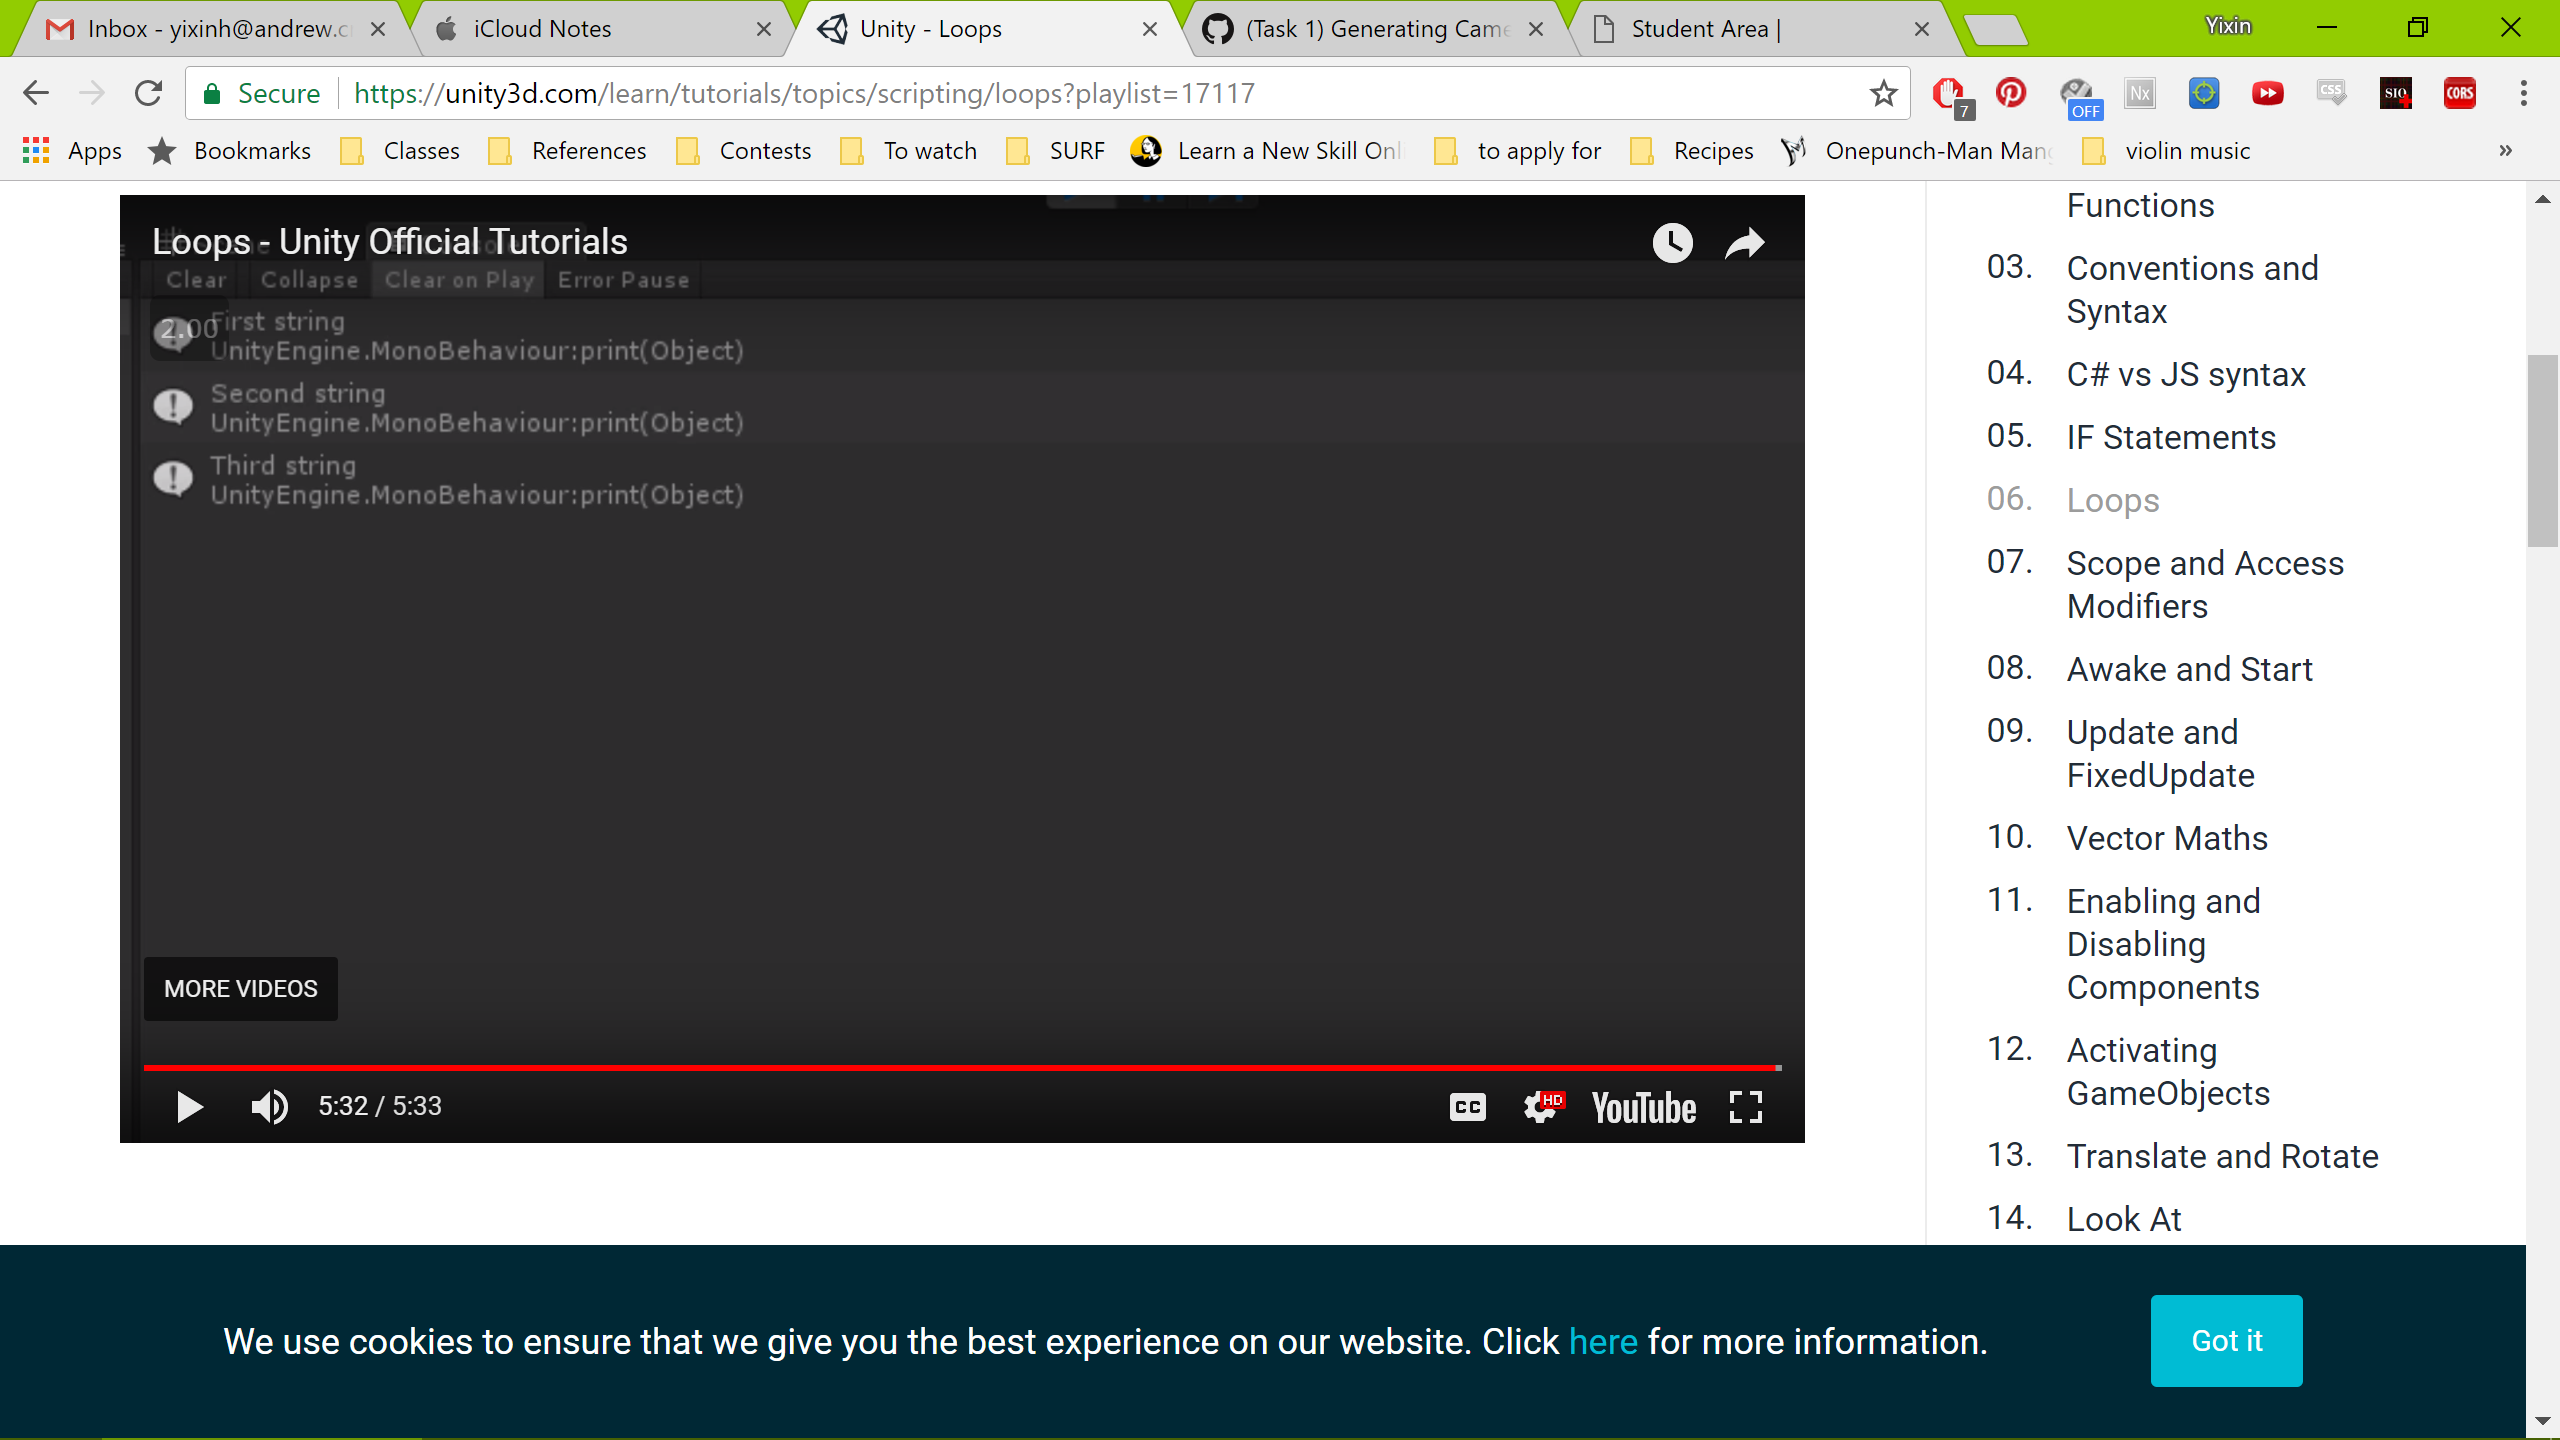Open Vector Maths lesson
Screen dimensions: 2560x1440
click(2167, 839)
